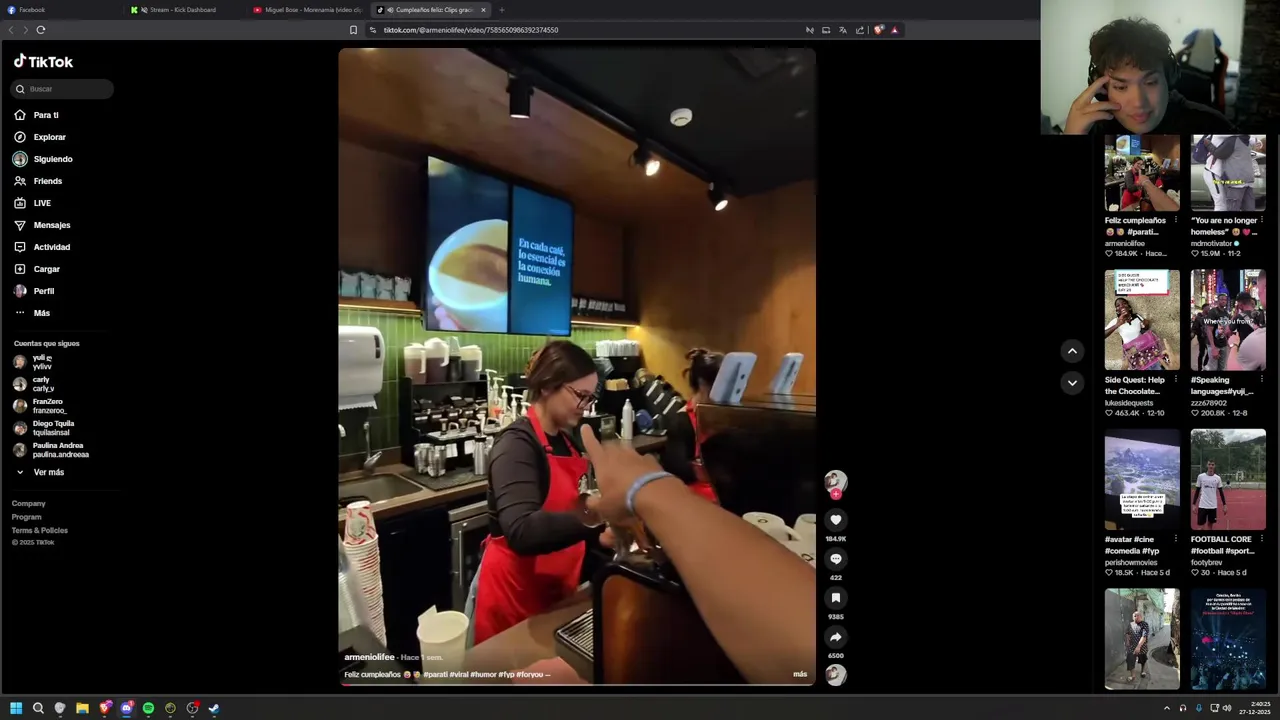Open Windows taskbar search
Screen dimensions: 1280x720
pyautogui.click(x=38, y=708)
